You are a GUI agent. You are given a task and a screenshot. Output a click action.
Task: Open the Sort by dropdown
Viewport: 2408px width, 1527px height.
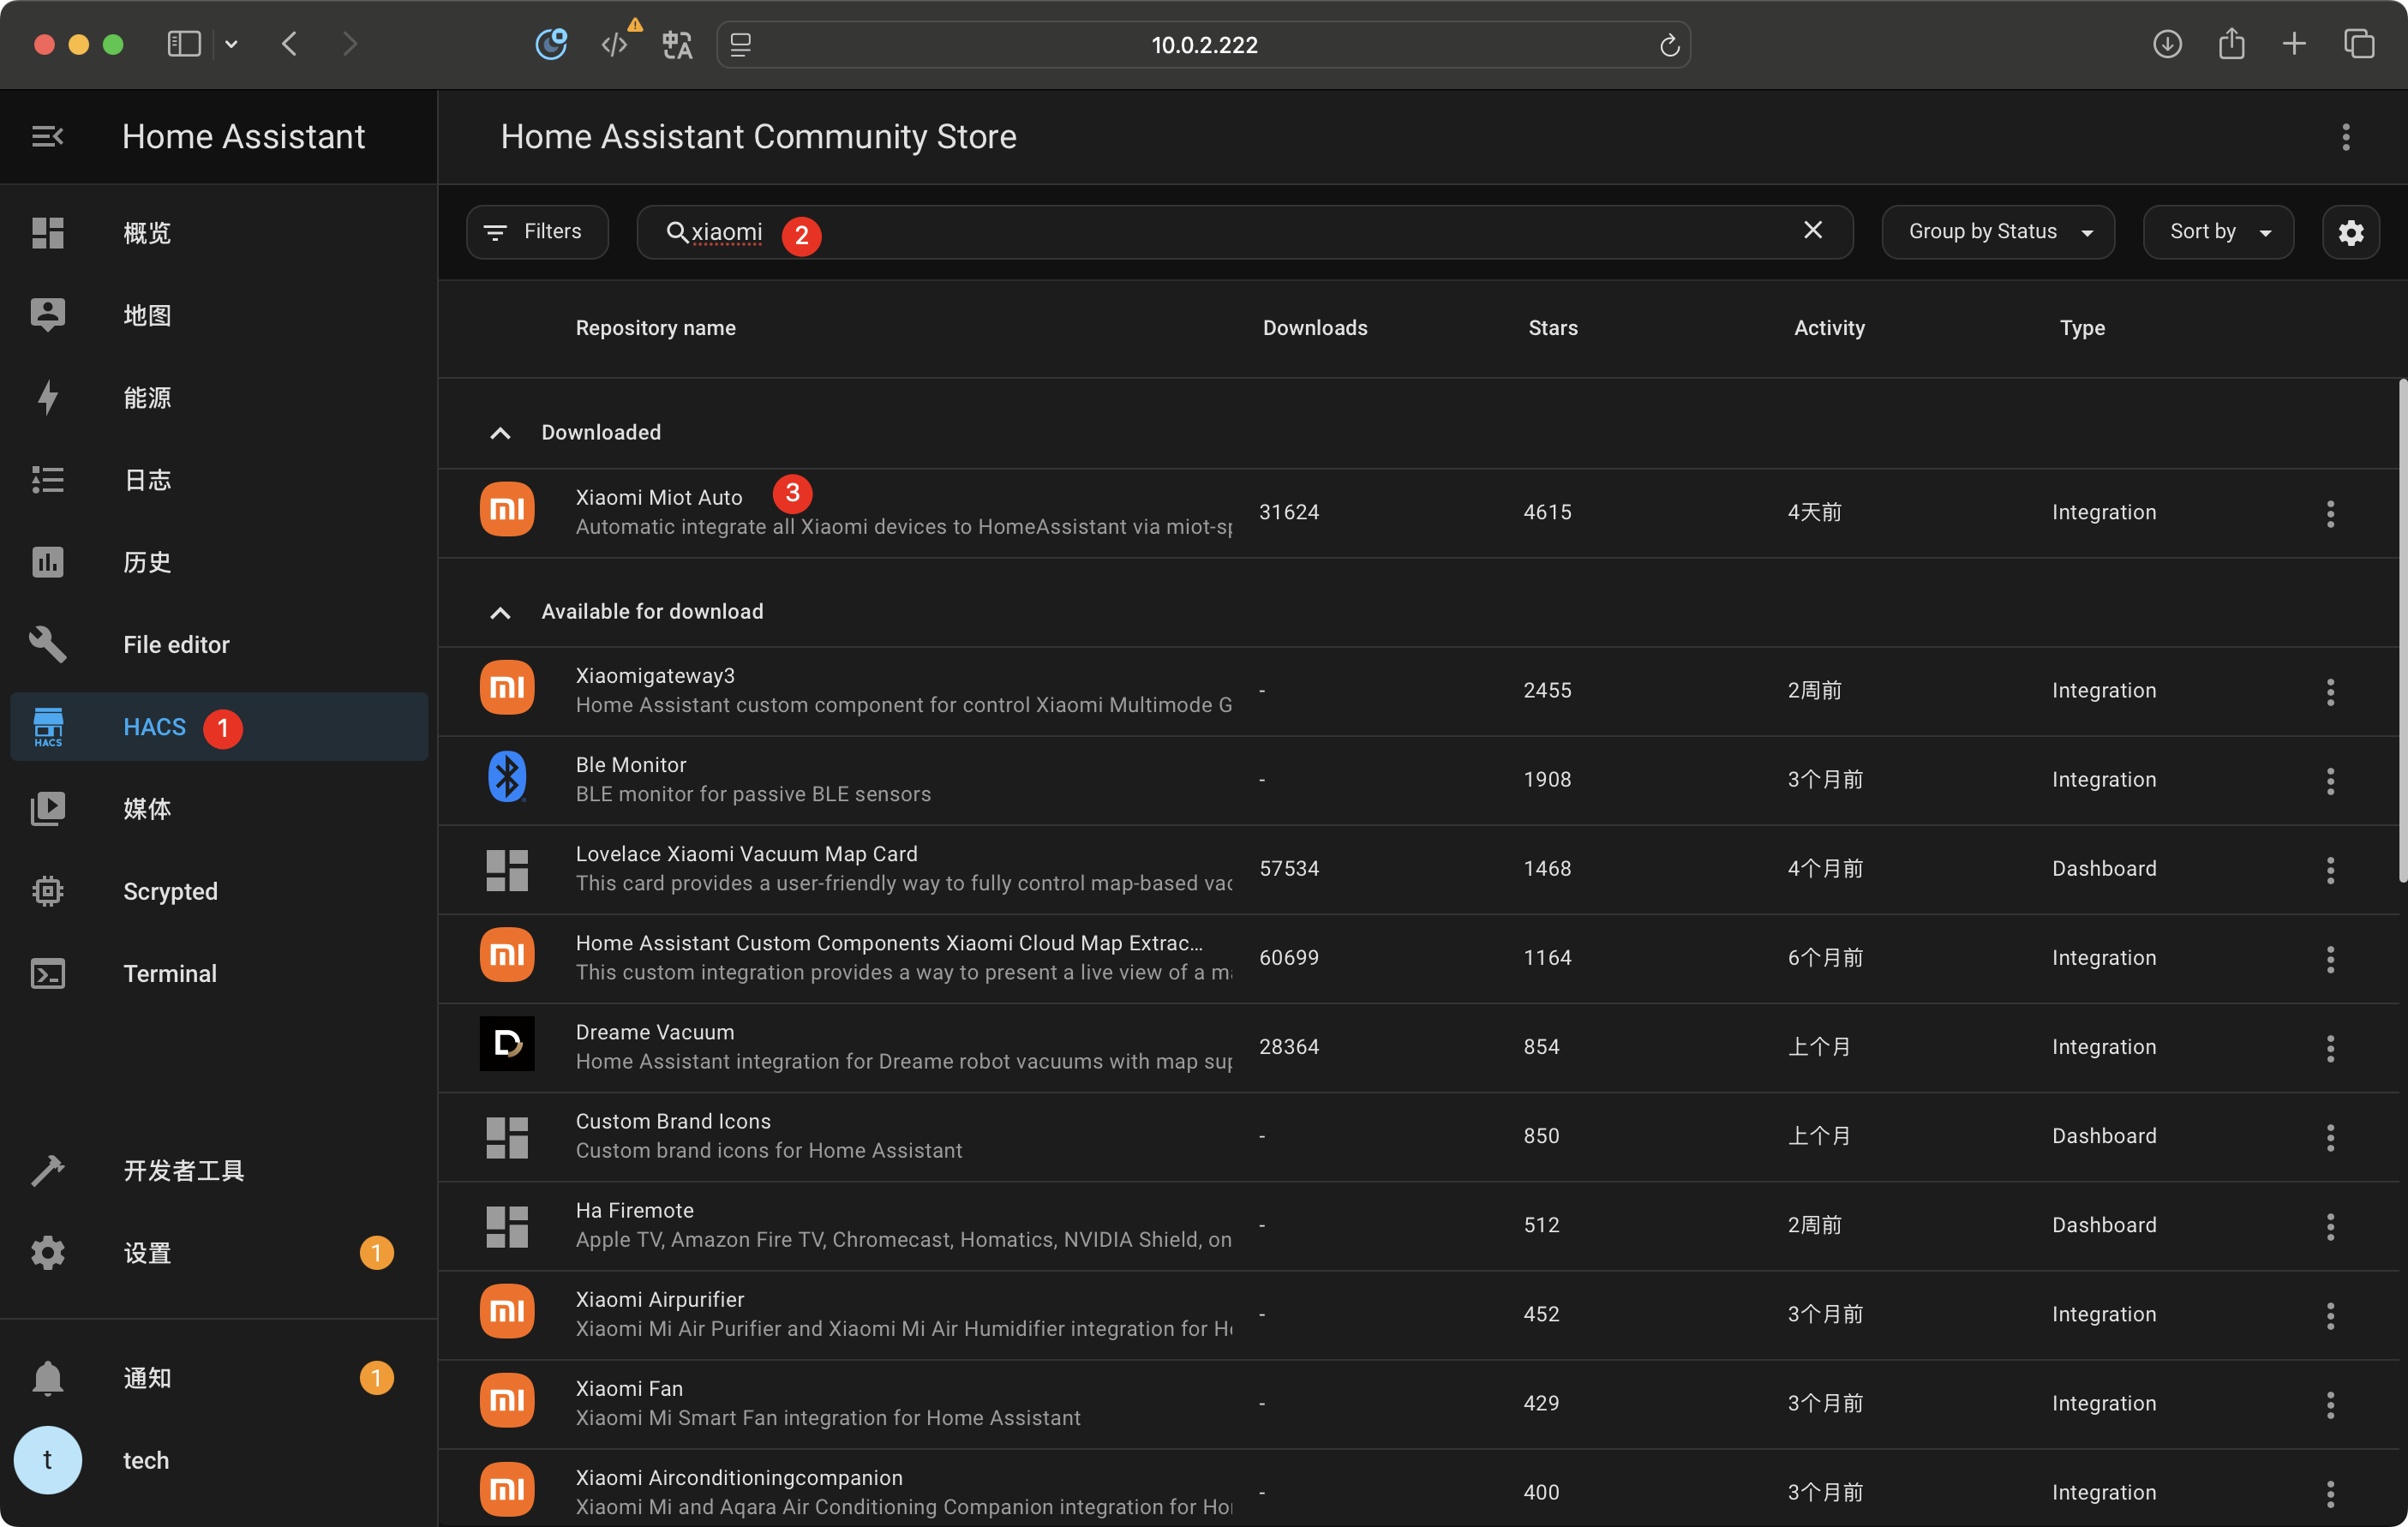(x=2218, y=232)
